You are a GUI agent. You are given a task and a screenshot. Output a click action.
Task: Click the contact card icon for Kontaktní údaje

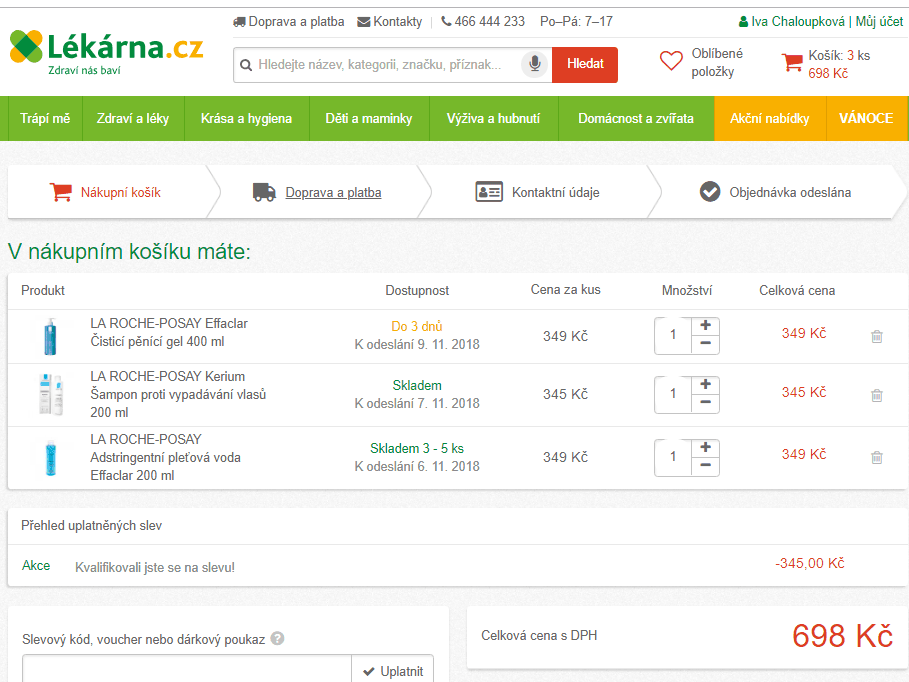[489, 192]
